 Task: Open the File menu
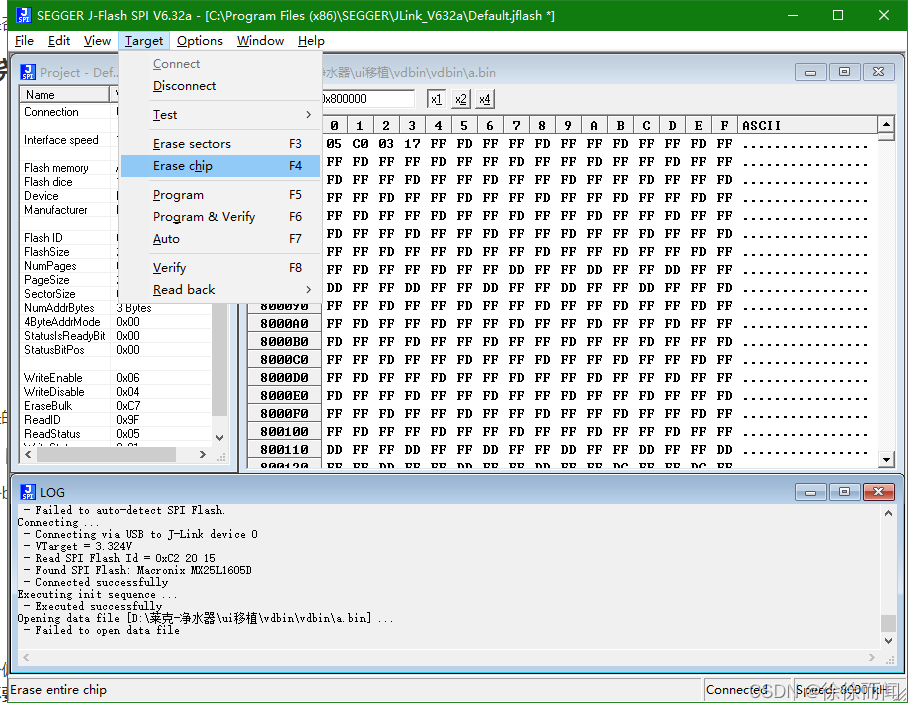pyautogui.click(x=24, y=41)
